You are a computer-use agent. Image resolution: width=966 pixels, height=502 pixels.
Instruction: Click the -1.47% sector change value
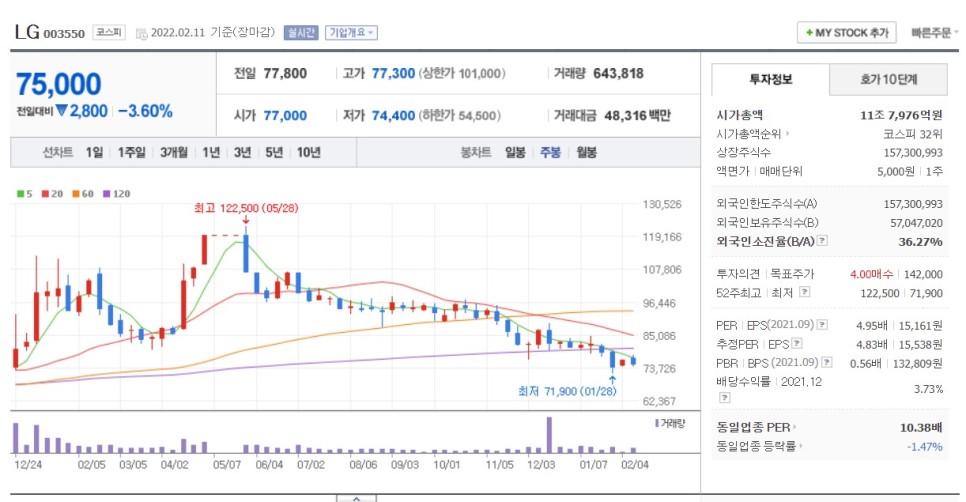[925, 447]
